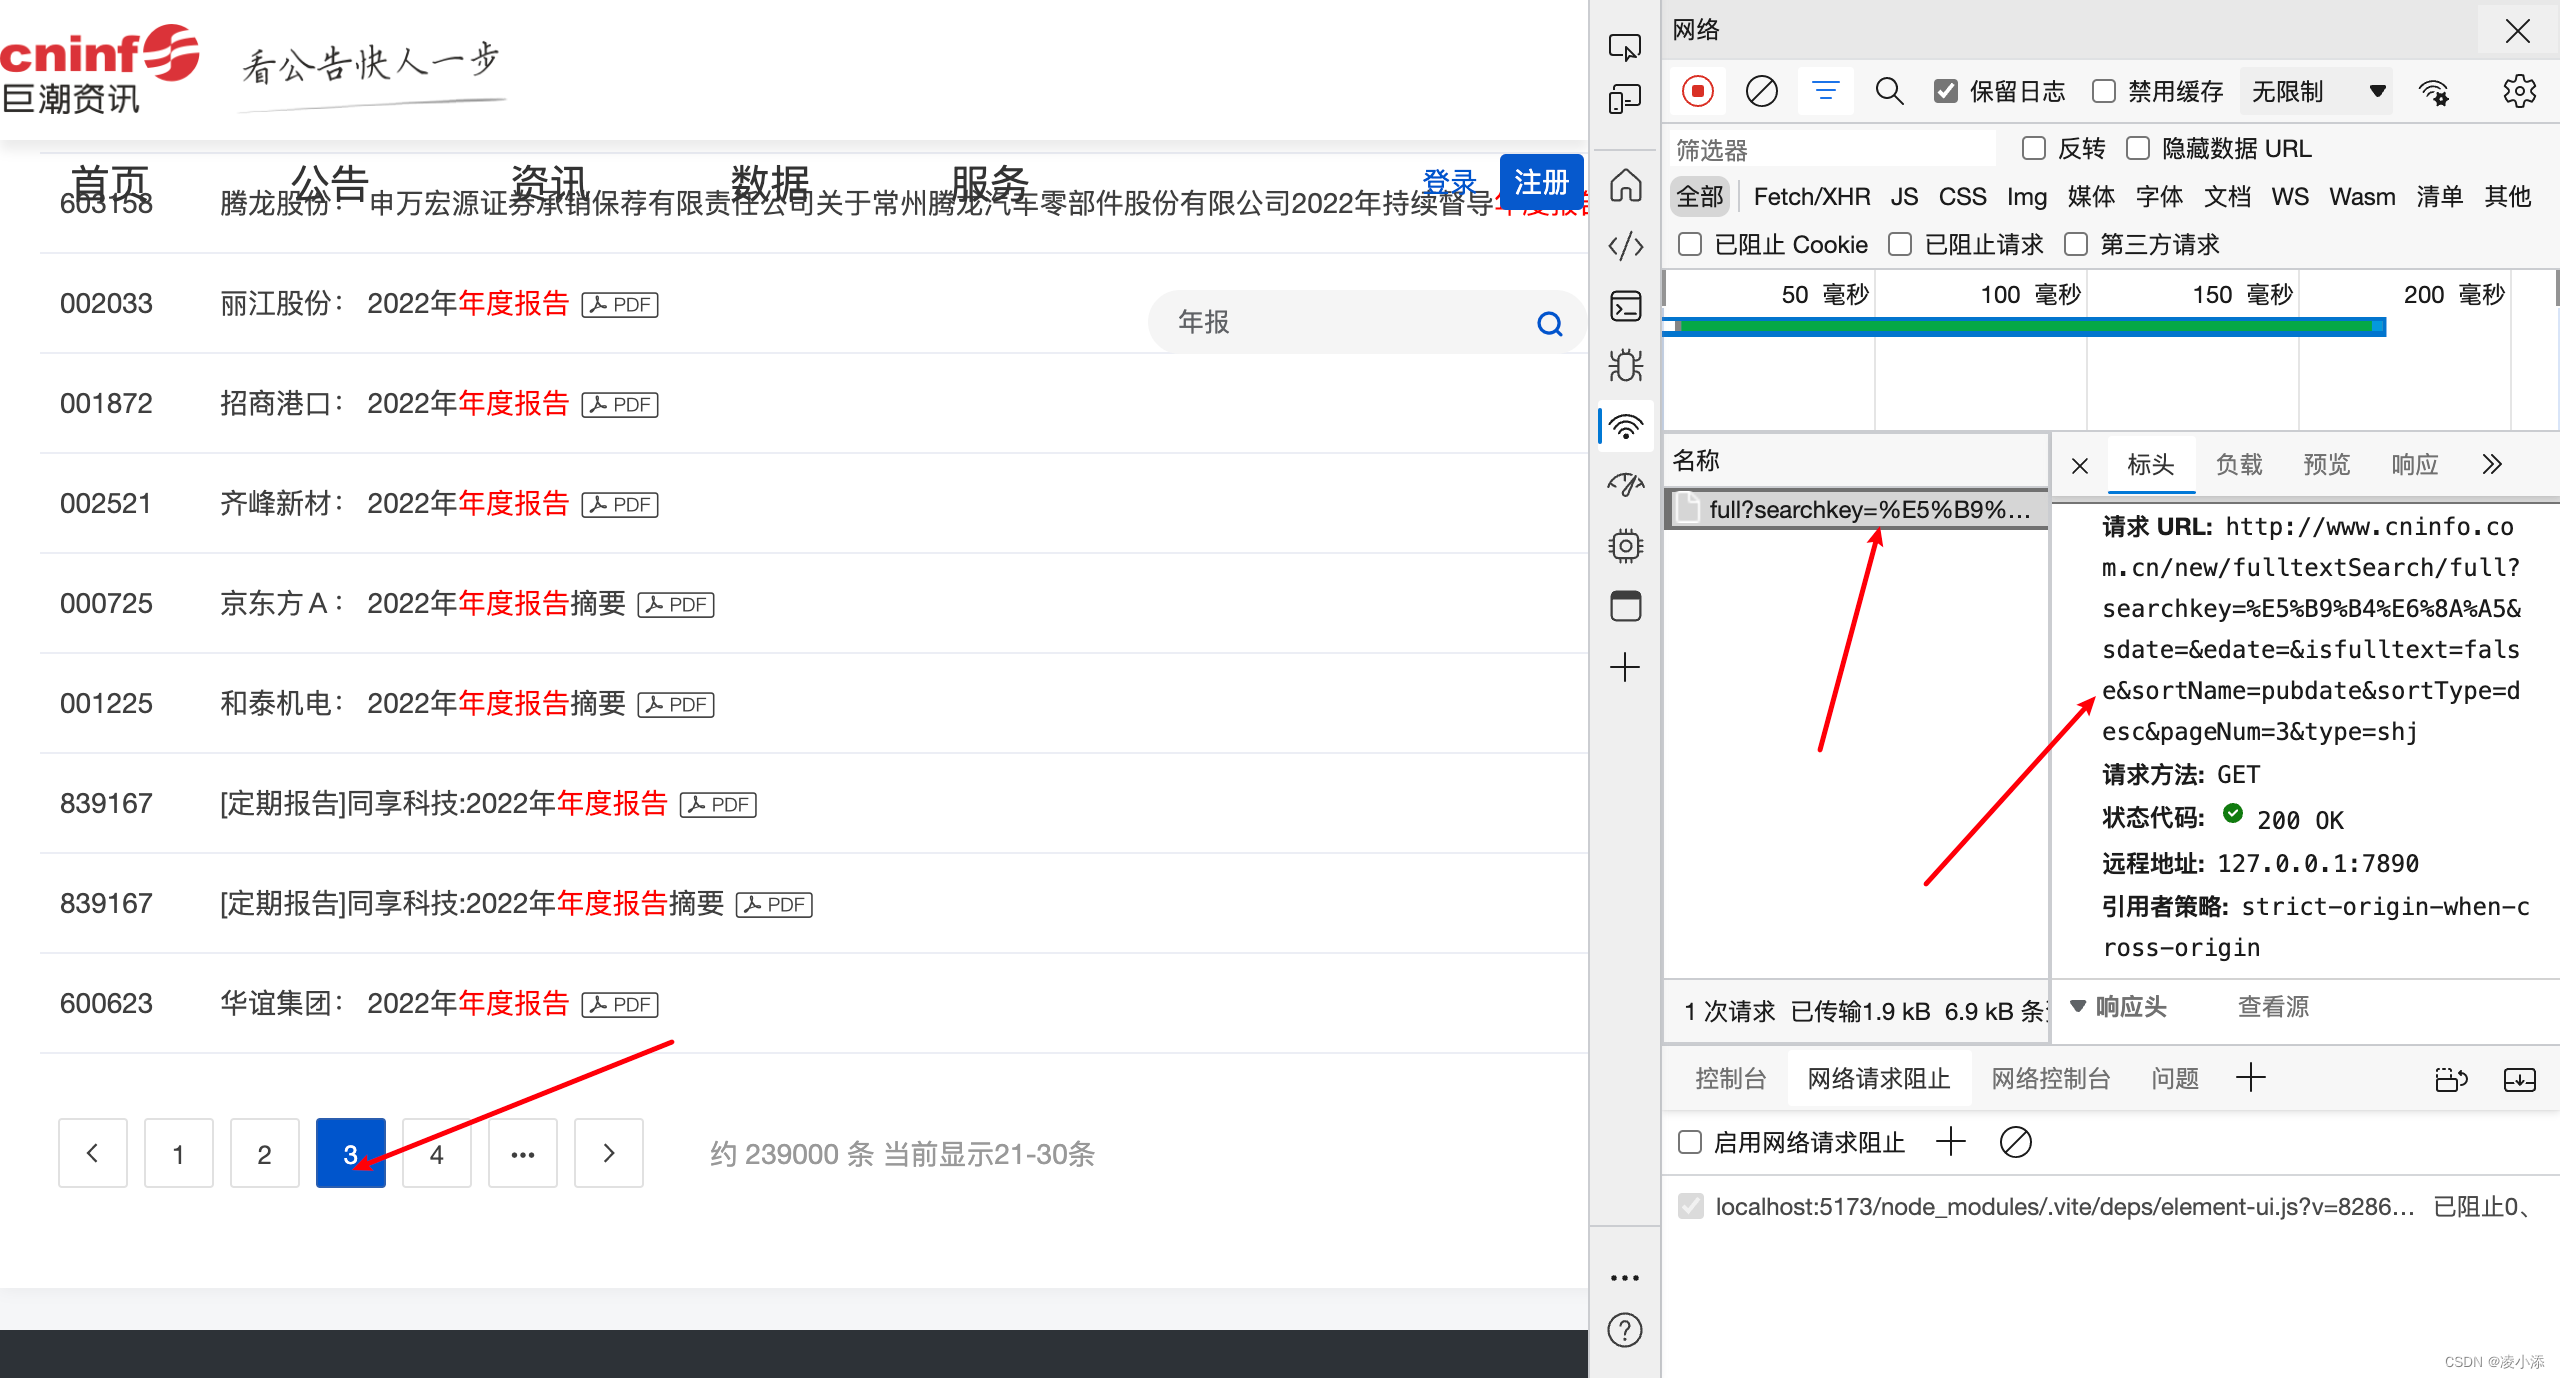Select the inspect element tool icon
This screenshot has width=2560, height=1378.
pyautogui.click(x=1625, y=48)
